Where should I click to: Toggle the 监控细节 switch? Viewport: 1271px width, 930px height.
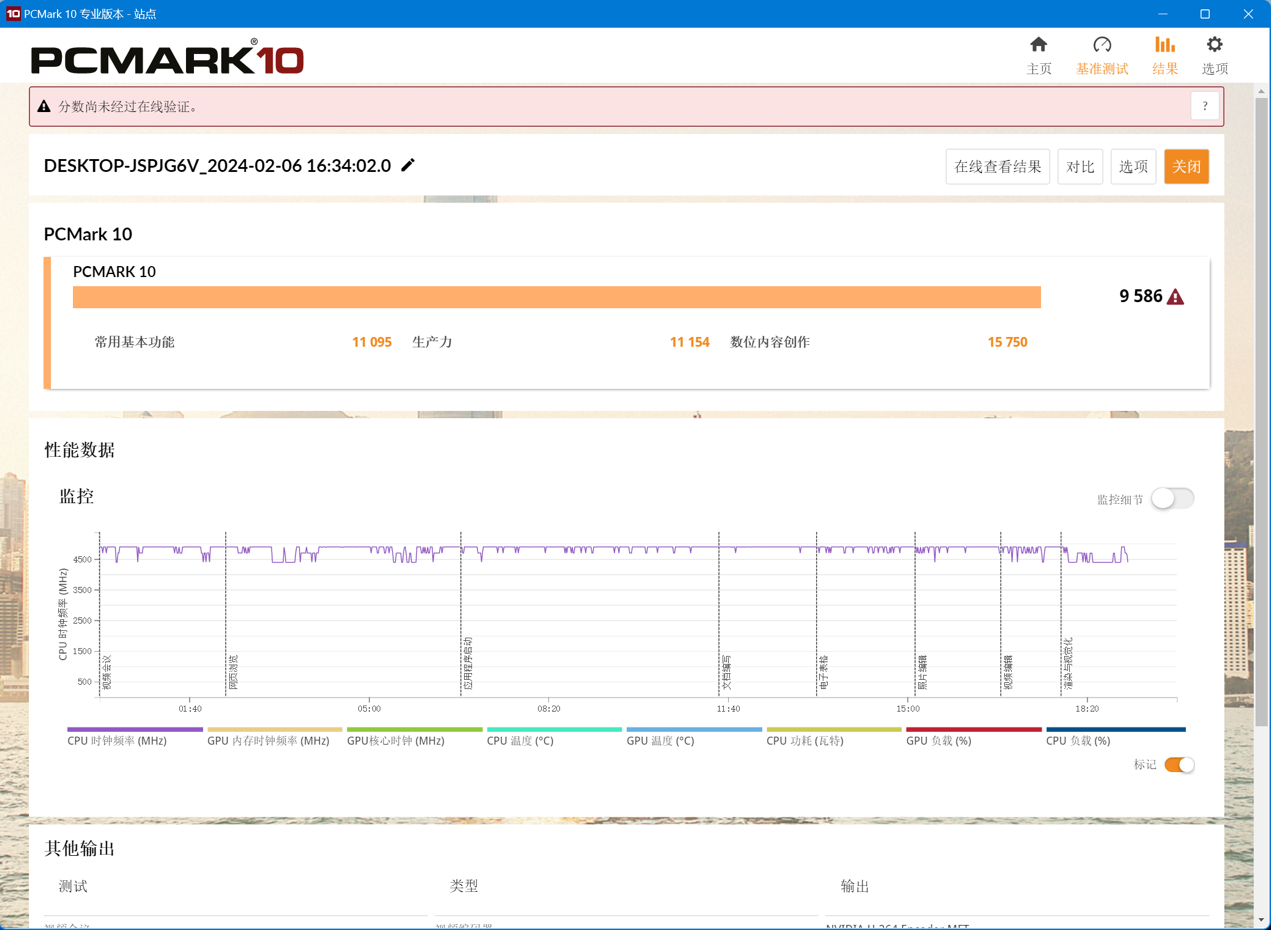pos(1172,498)
